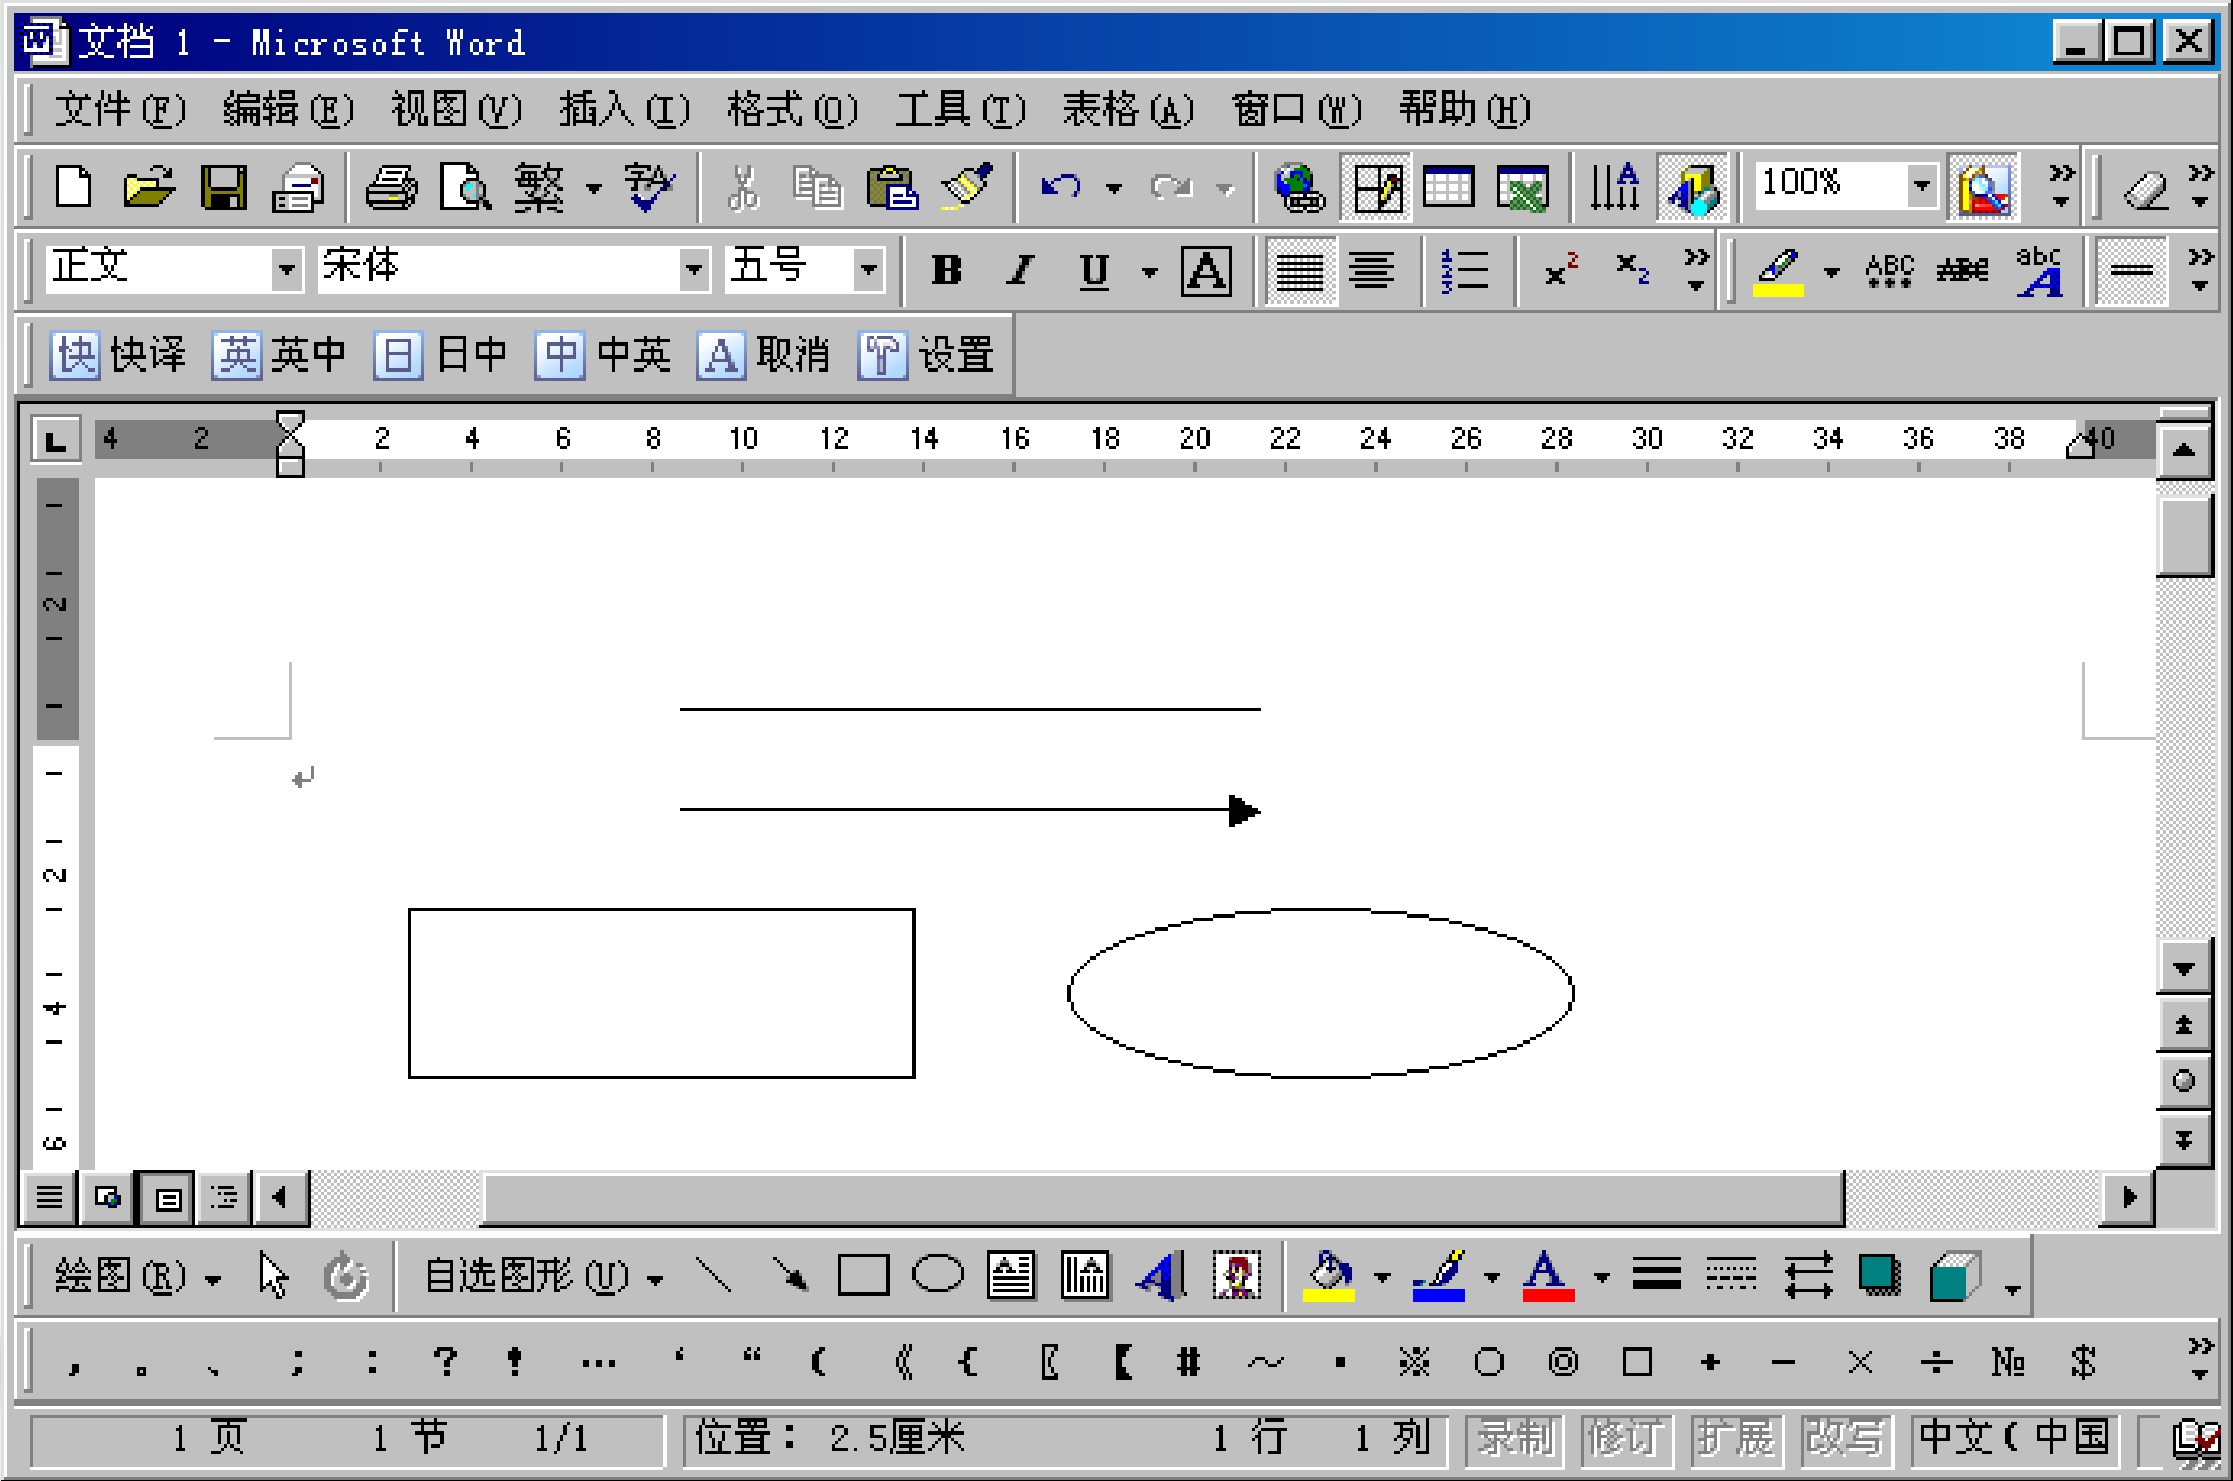Open the 表格(A) menu
The width and height of the screenshot is (2233, 1481).
[1127, 109]
